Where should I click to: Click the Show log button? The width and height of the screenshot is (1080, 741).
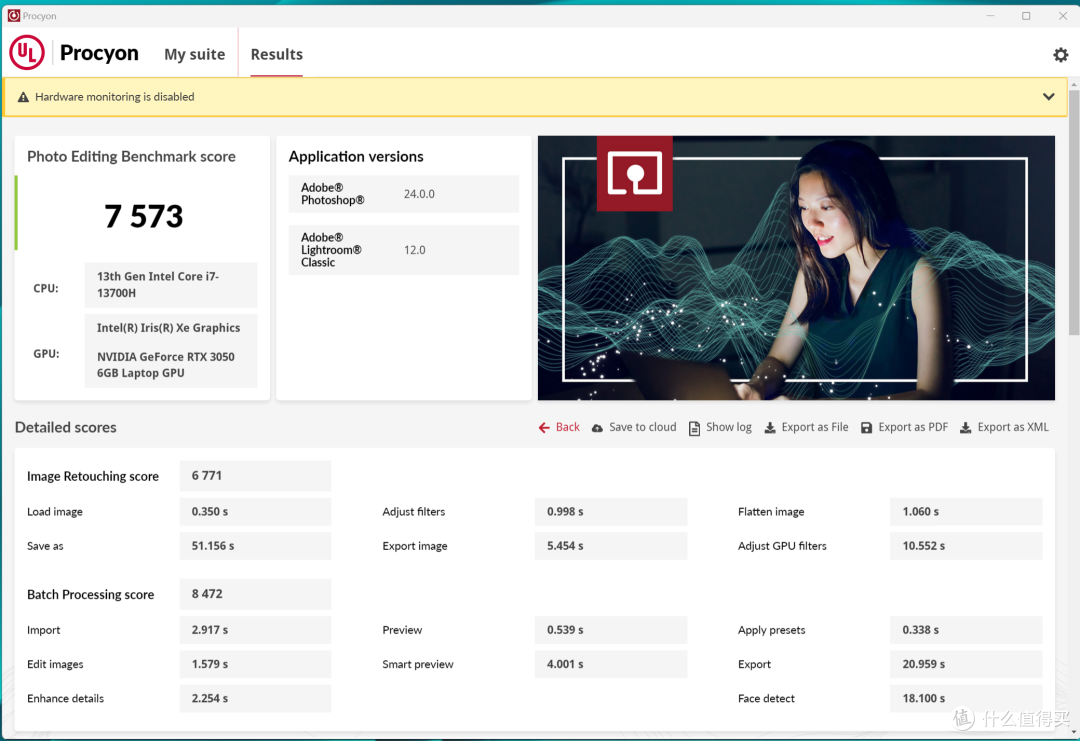click(x=720, y=427)
